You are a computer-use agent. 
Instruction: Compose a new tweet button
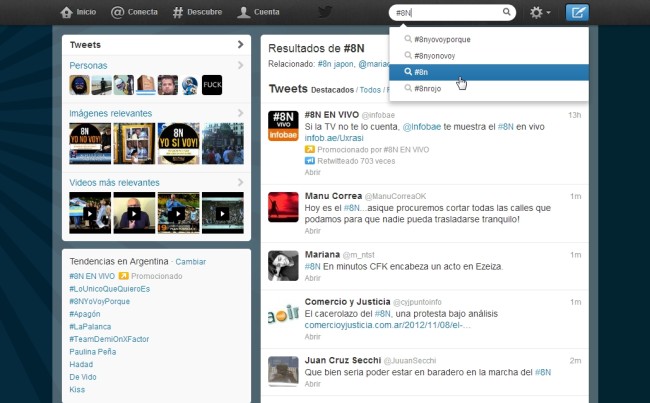(x=577, y=12)
